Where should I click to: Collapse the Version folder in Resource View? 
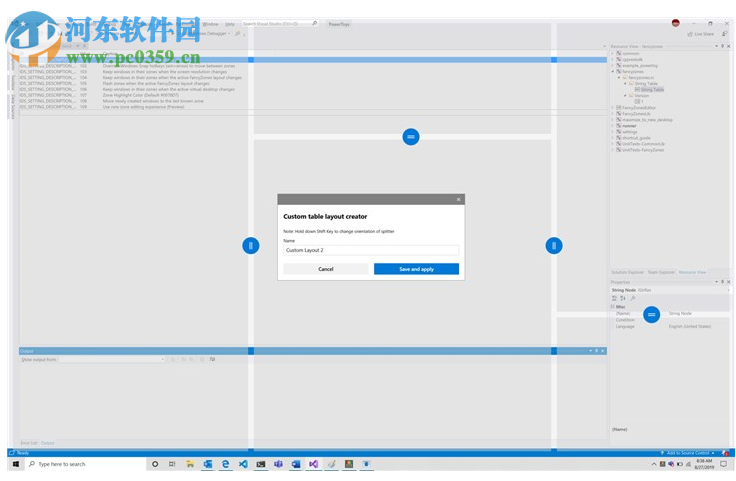click(x=625, y=96)
